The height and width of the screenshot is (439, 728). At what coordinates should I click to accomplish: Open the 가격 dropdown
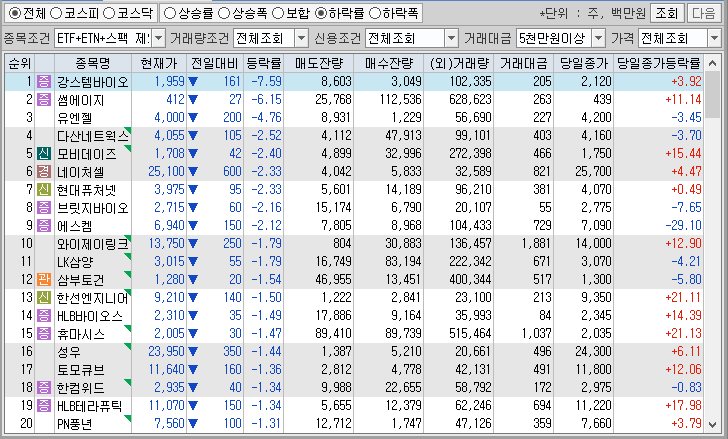point(714,38)
